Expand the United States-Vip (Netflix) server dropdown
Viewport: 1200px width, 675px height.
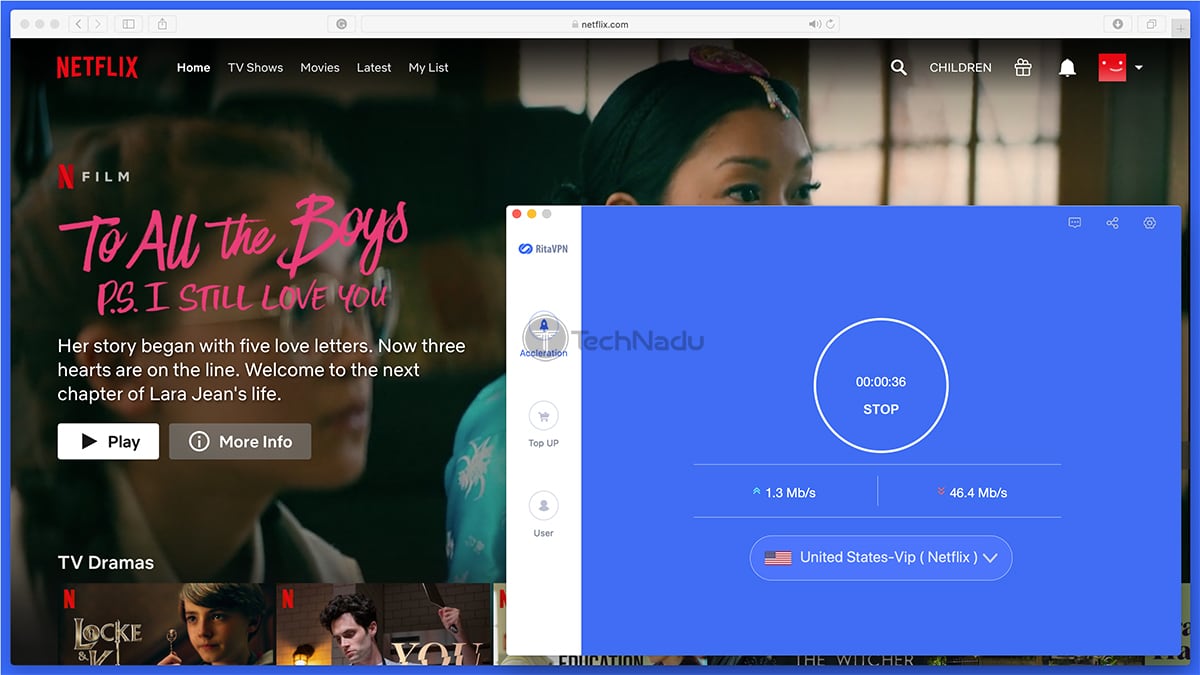(881, 558)
